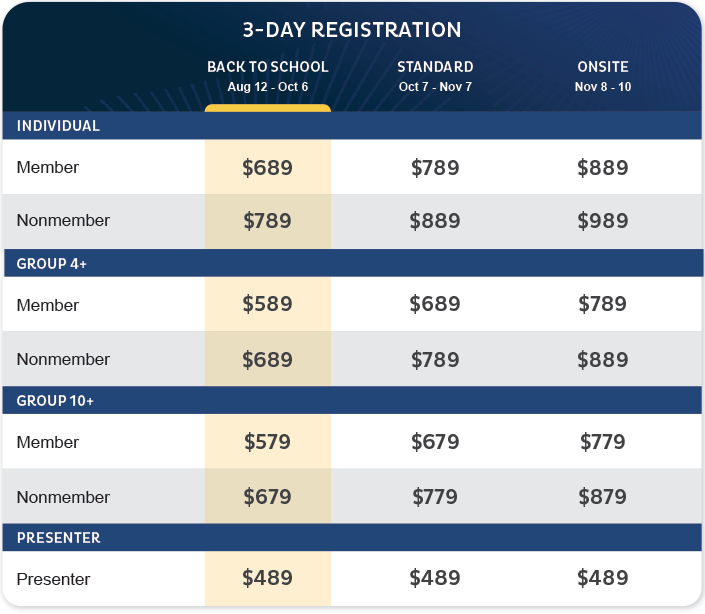Click the Presenter section heading

(58, 538)
